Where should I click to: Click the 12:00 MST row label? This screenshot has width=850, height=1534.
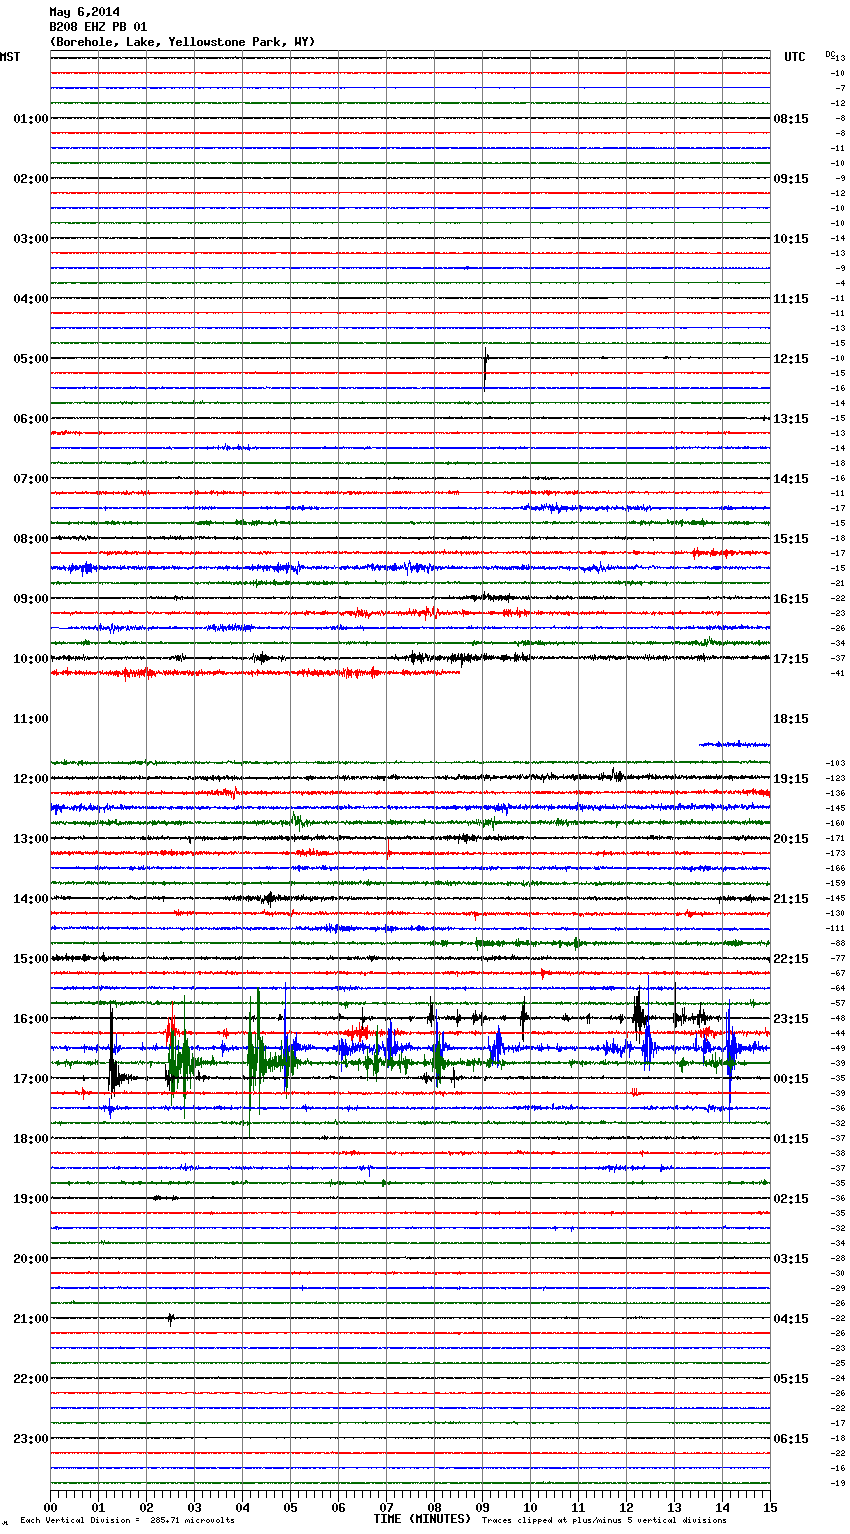click(x=31, y=779)
